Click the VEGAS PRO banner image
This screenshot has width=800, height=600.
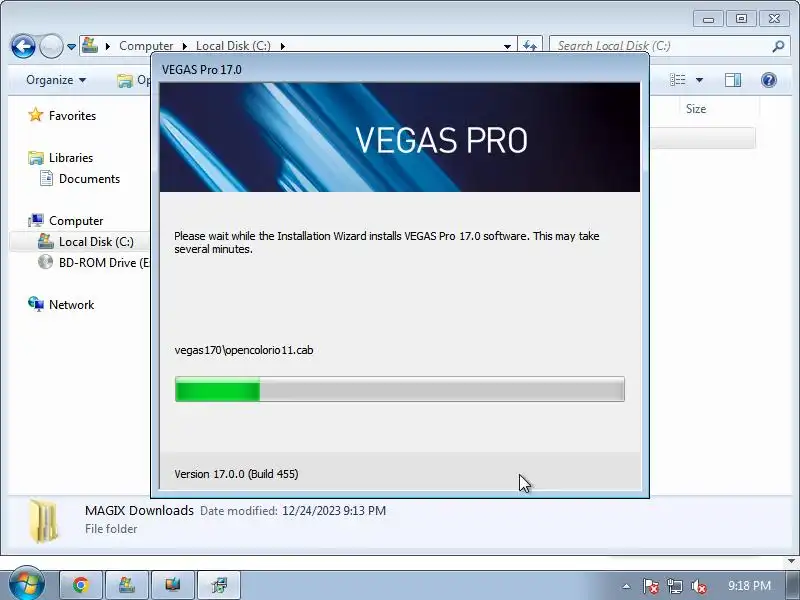point(399,137)
